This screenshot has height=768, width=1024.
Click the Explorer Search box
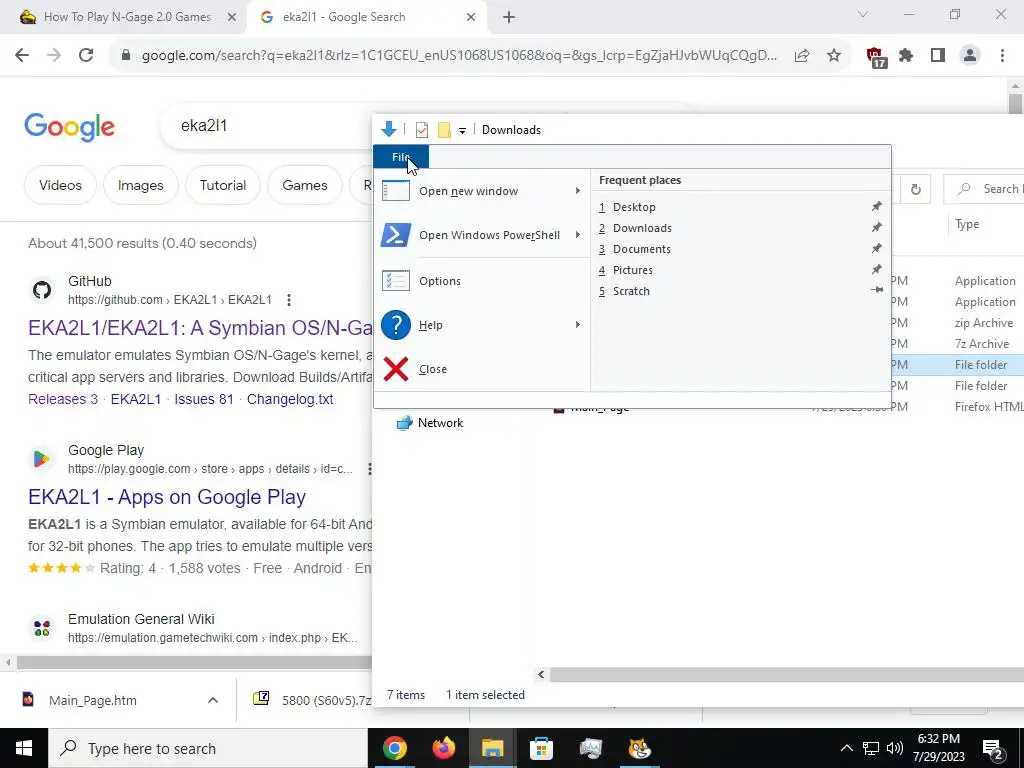point(986,189)
